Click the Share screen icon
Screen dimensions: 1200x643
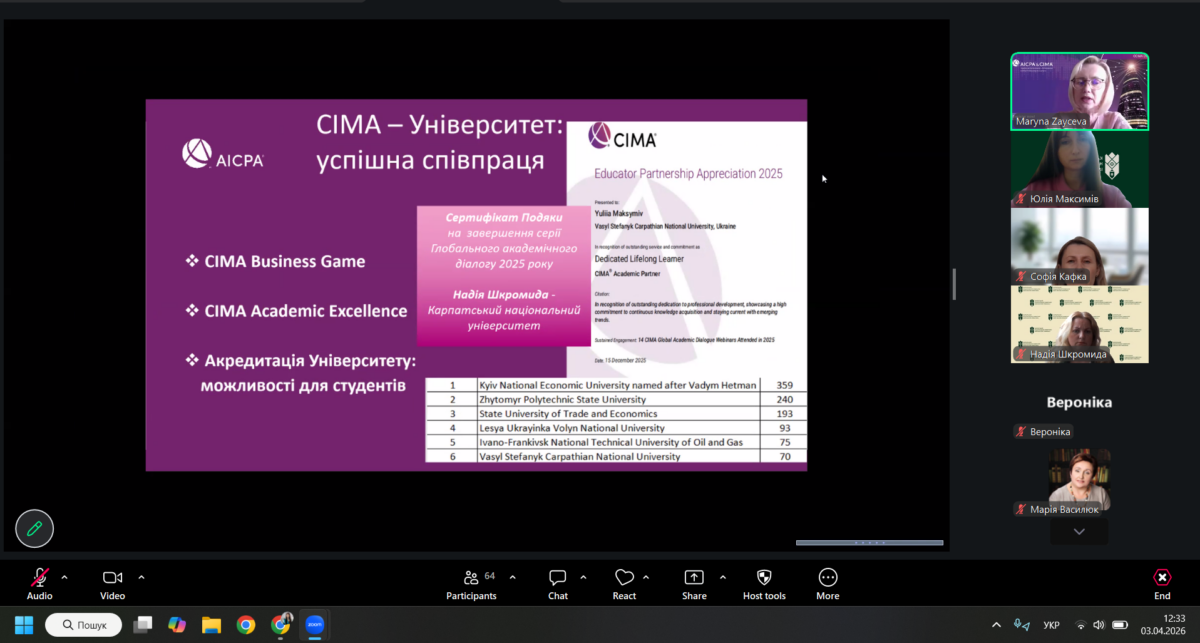coord(694,578)
